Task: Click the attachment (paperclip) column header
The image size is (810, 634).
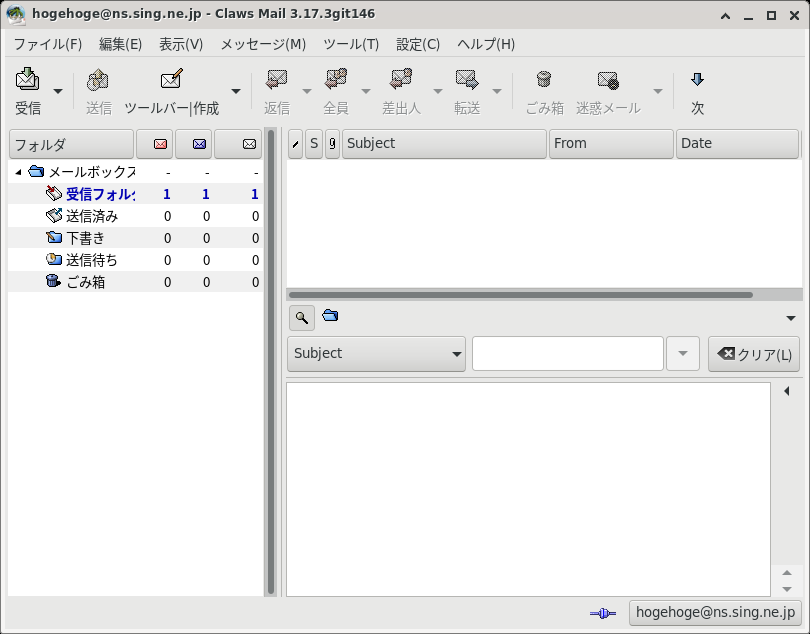Action: tap(332, 144)
